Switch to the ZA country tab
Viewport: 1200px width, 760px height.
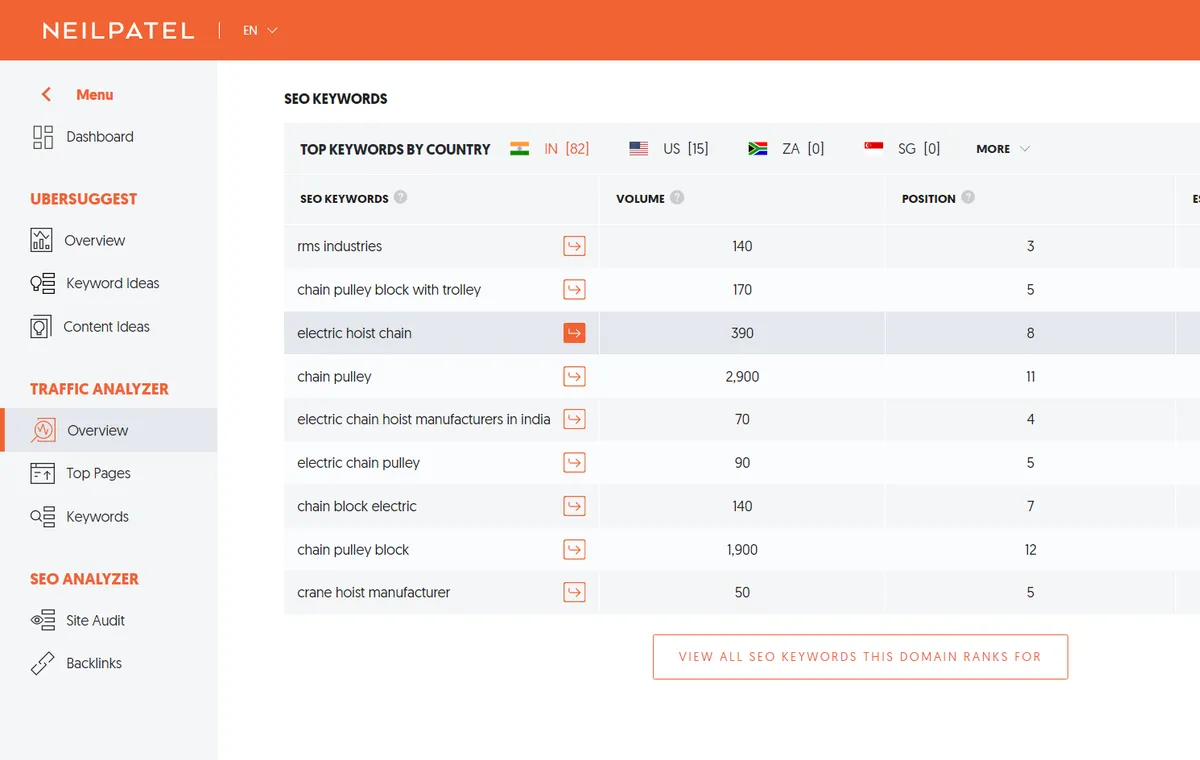[x=787, y=149]
